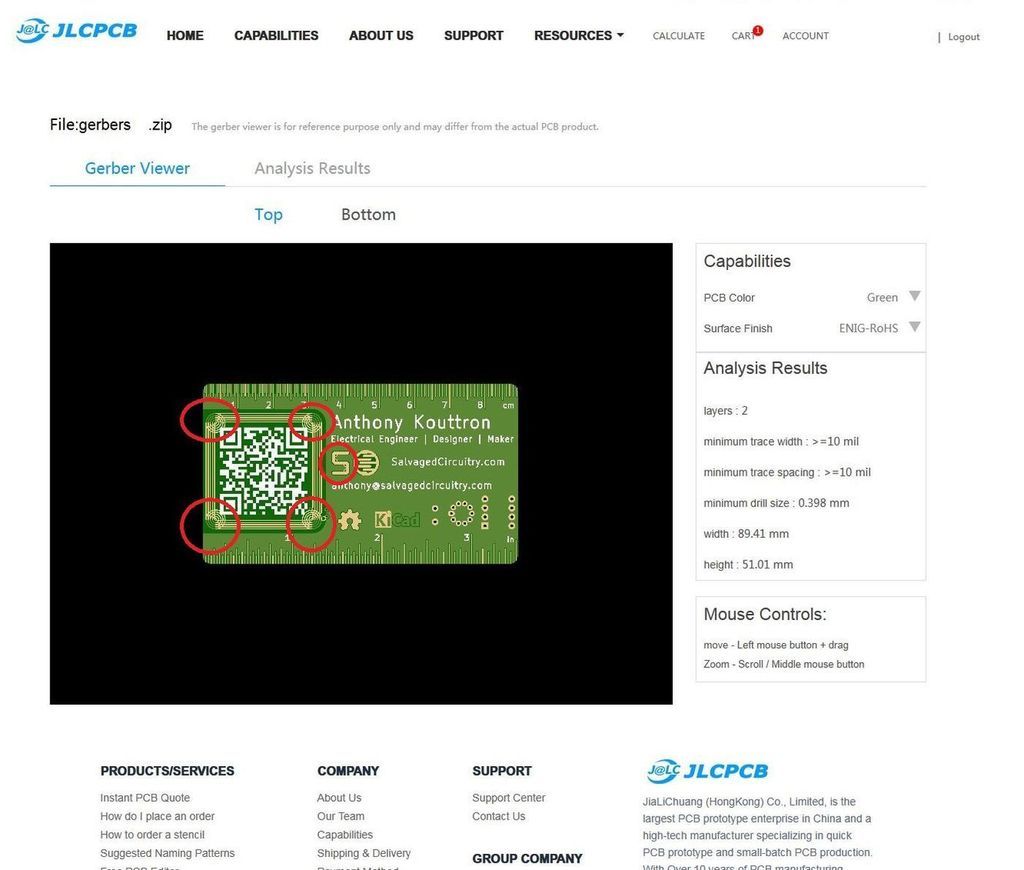Select the Bottom layer view
The width and height of the screenshot is (1024, 870).
point(368,215)
